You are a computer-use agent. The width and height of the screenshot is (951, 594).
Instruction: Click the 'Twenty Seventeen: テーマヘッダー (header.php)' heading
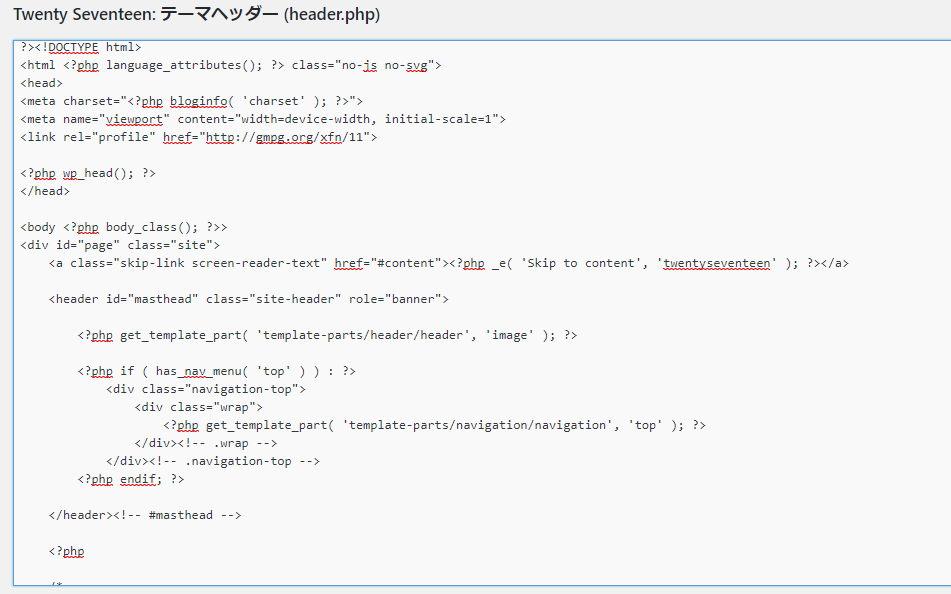click(x=197, y=14)
